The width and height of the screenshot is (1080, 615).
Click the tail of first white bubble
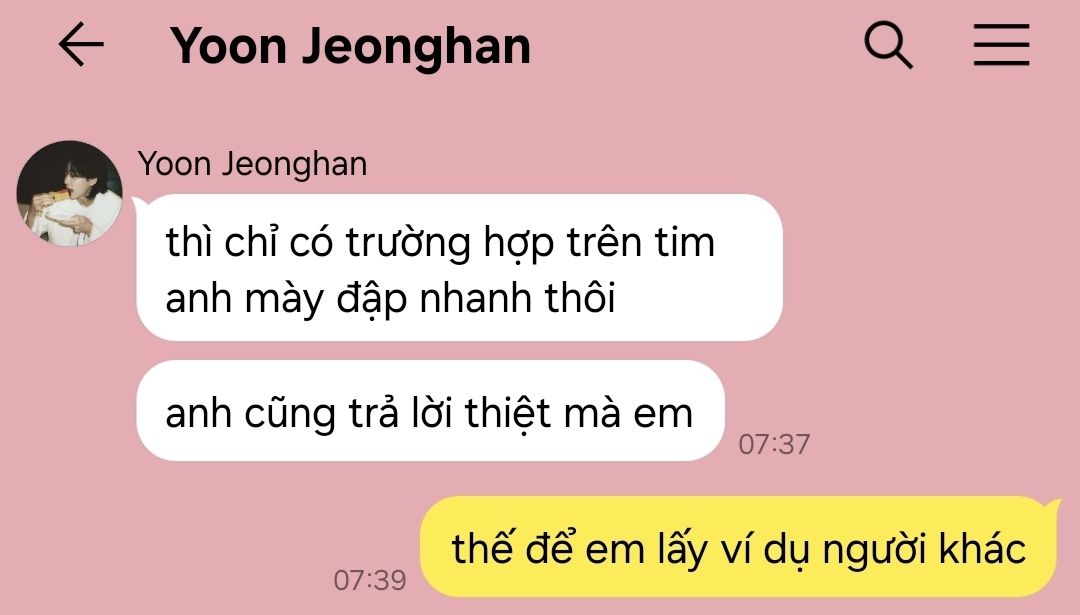point(138,202)
